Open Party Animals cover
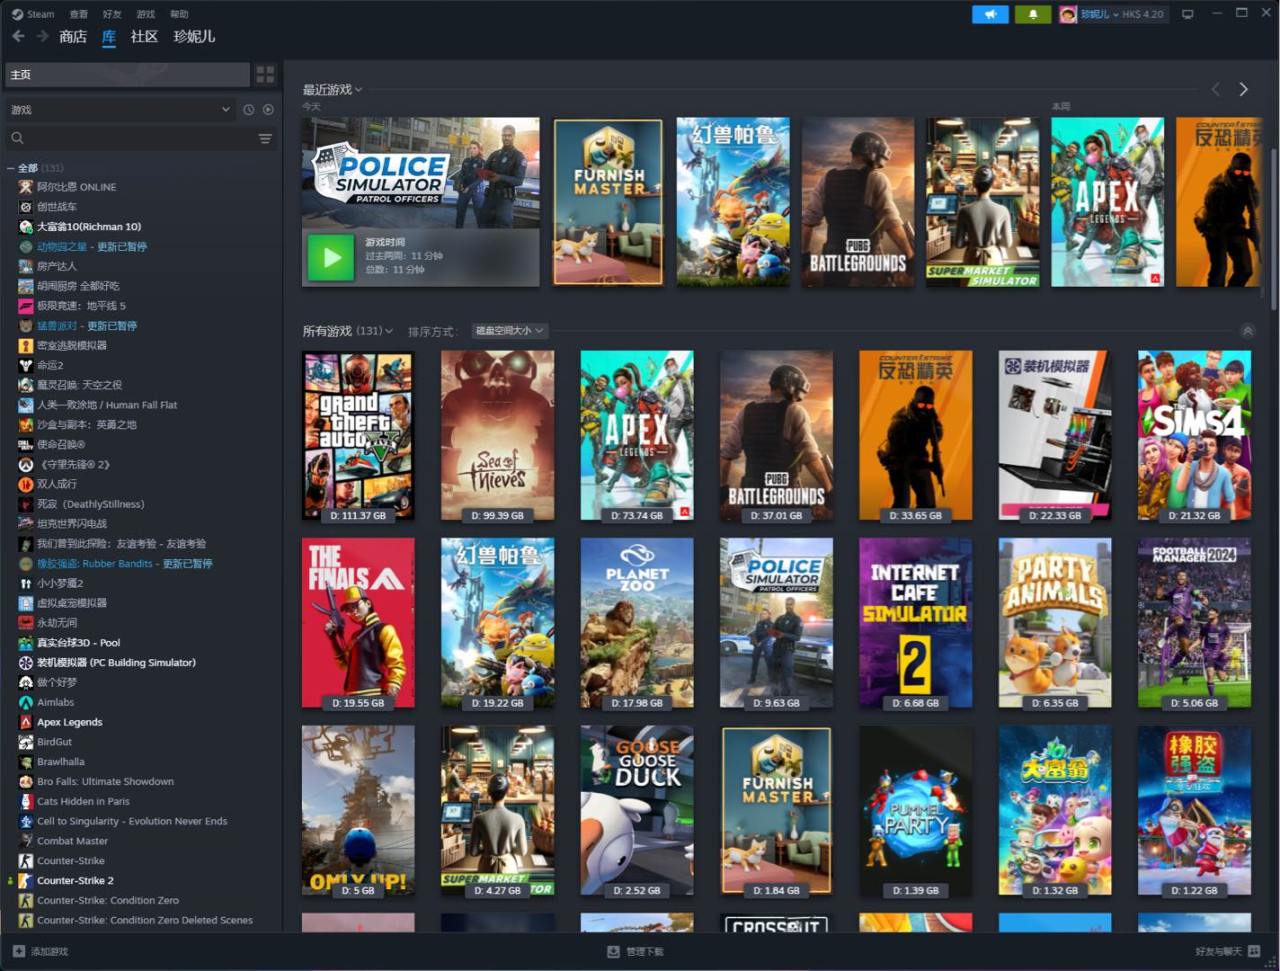This screenshot has height=971, width=1280. coord(1055,623)
